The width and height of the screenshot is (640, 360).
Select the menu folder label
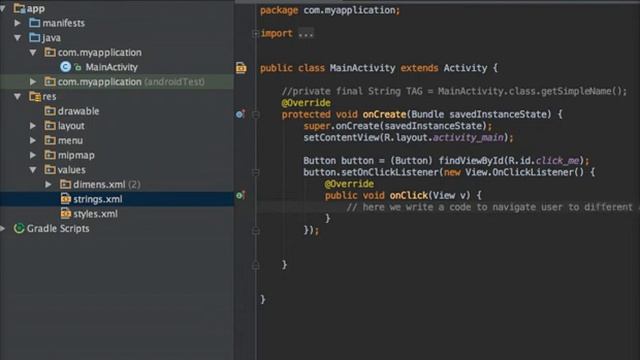point(70,140)
